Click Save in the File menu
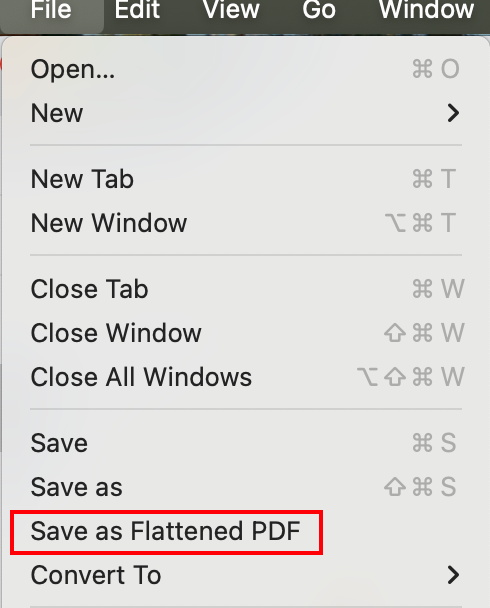Viewport: 490px width, 608px height. pos(246,443)
